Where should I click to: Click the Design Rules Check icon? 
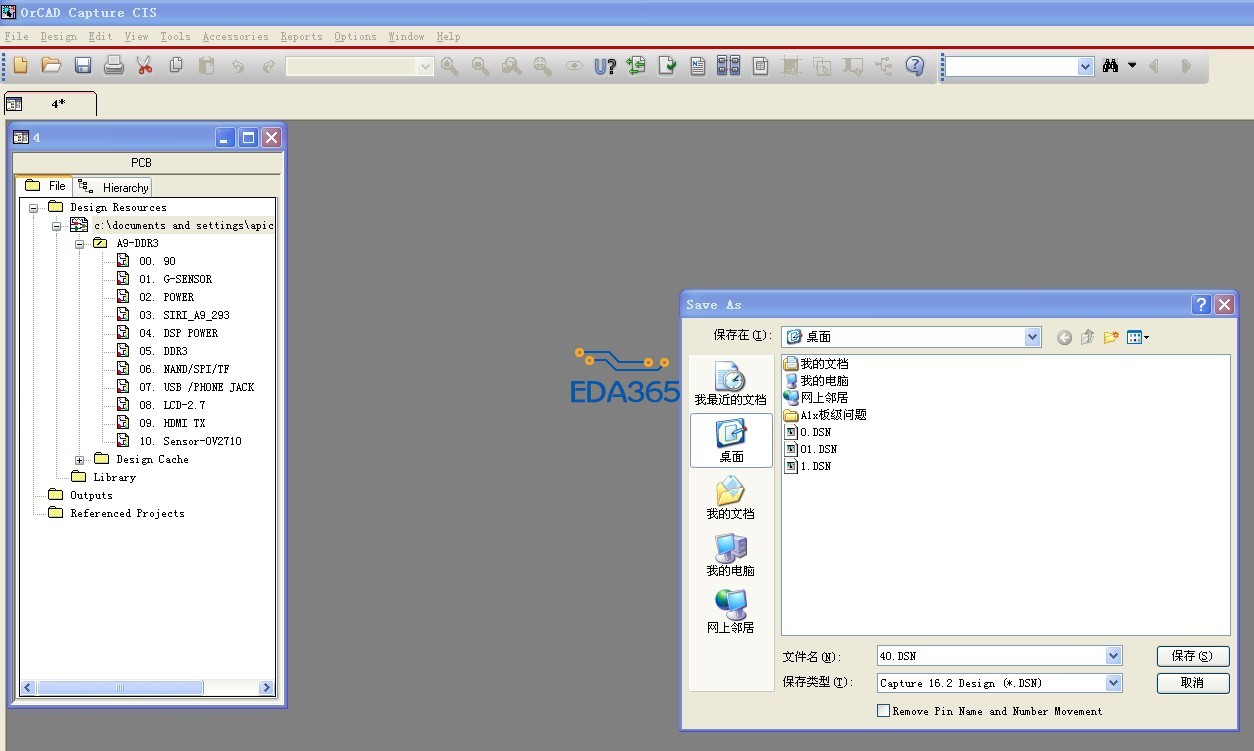coord(667,66)
